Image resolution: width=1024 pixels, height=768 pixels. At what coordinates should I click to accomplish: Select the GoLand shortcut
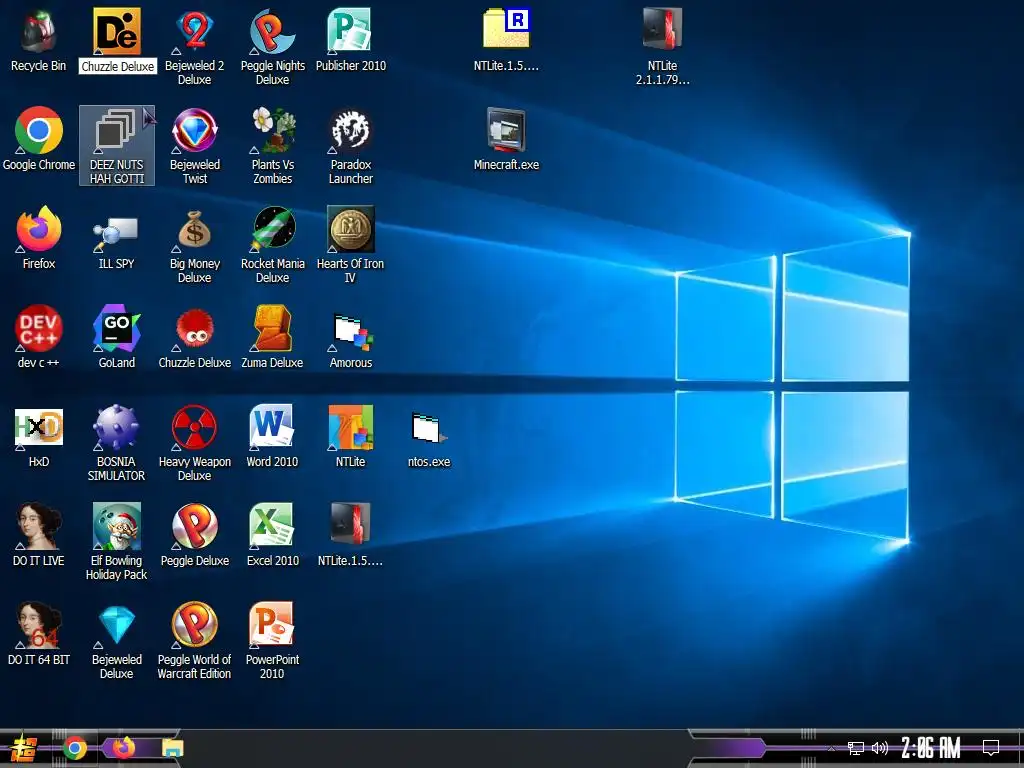[117, 336]
